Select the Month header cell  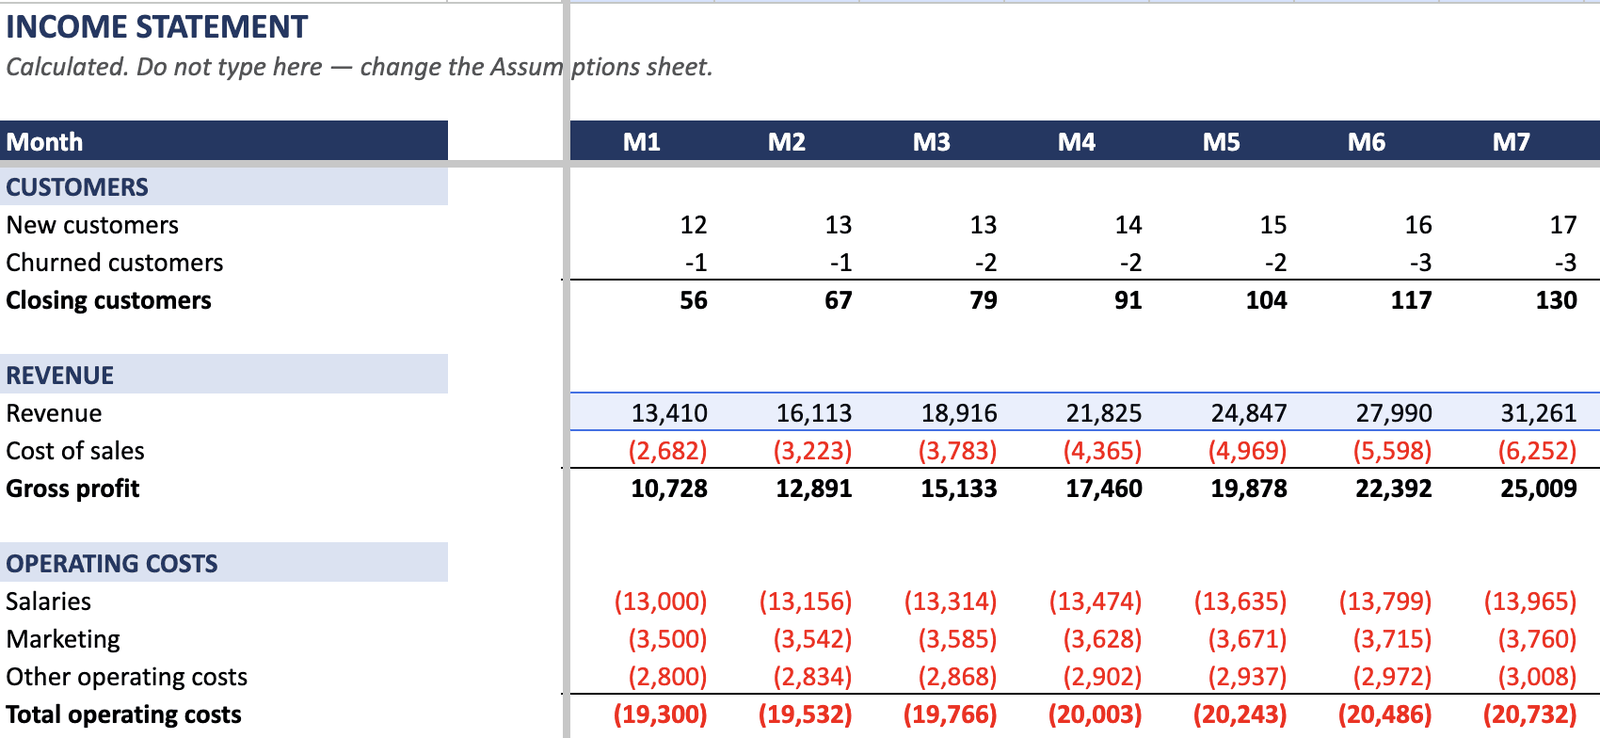[224, 141]
